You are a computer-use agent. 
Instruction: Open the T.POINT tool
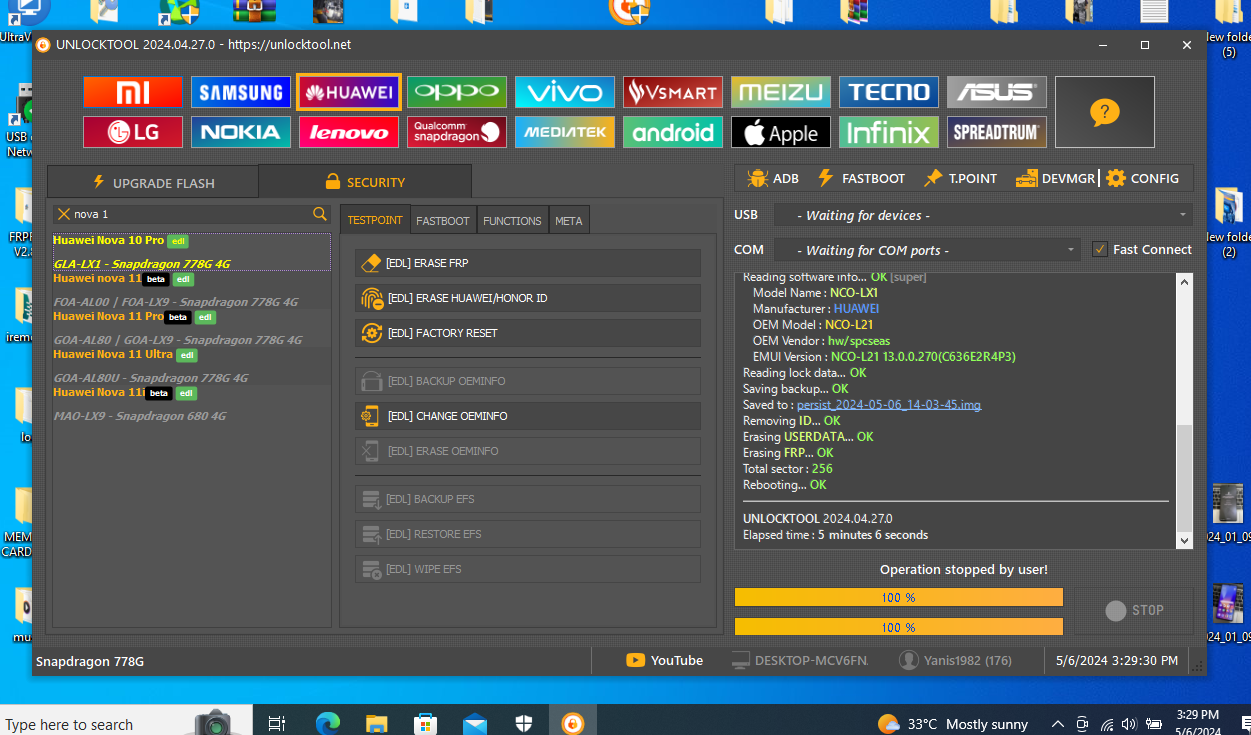tap(960, 178)
